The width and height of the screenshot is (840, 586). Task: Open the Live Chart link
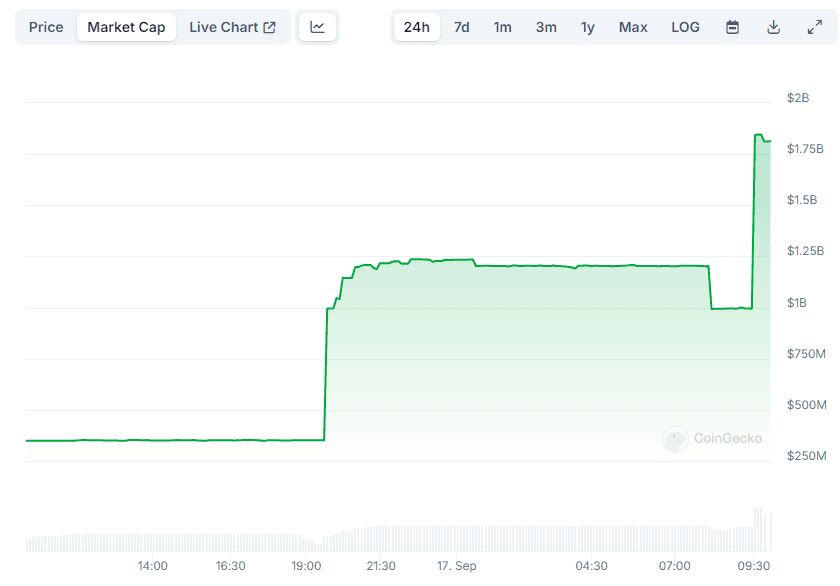click(232, 27)
